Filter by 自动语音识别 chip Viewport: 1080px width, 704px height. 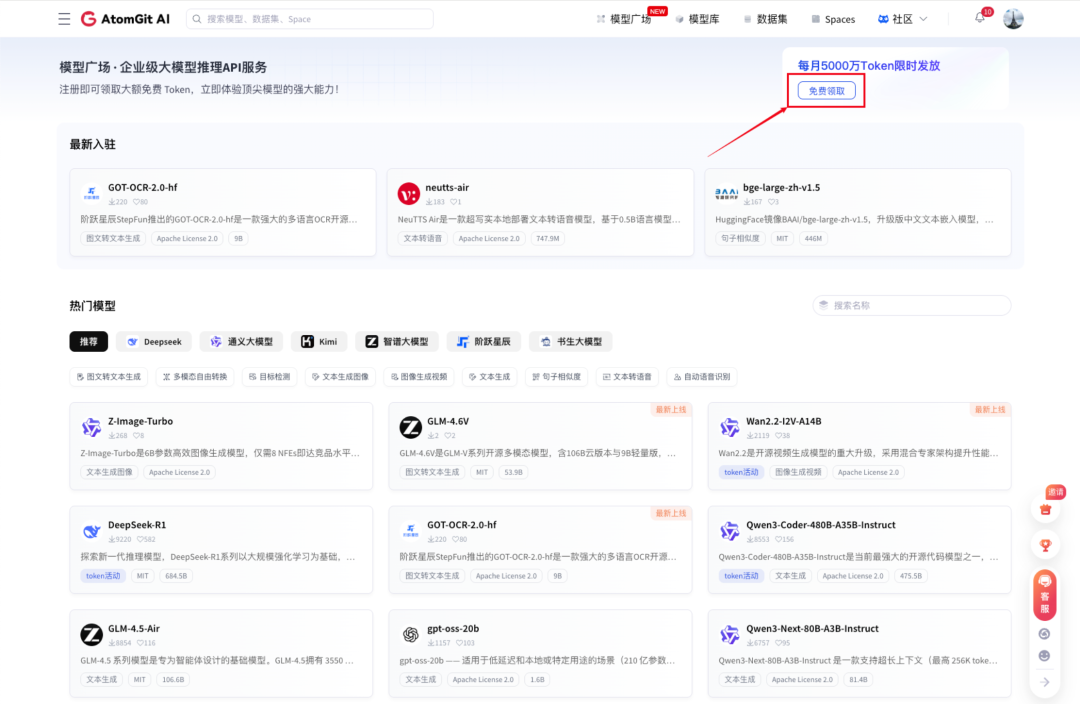point(702,377)
